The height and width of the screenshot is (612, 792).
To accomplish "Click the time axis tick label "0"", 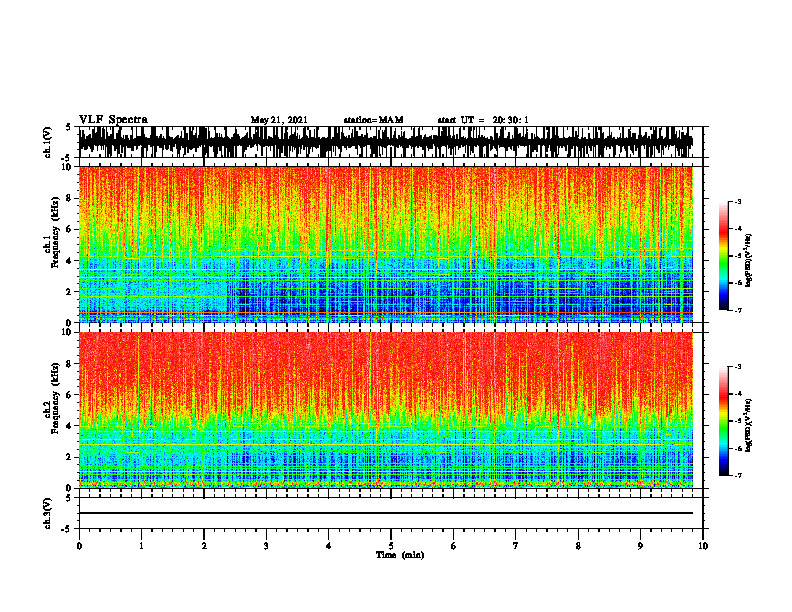I will 79,546.
